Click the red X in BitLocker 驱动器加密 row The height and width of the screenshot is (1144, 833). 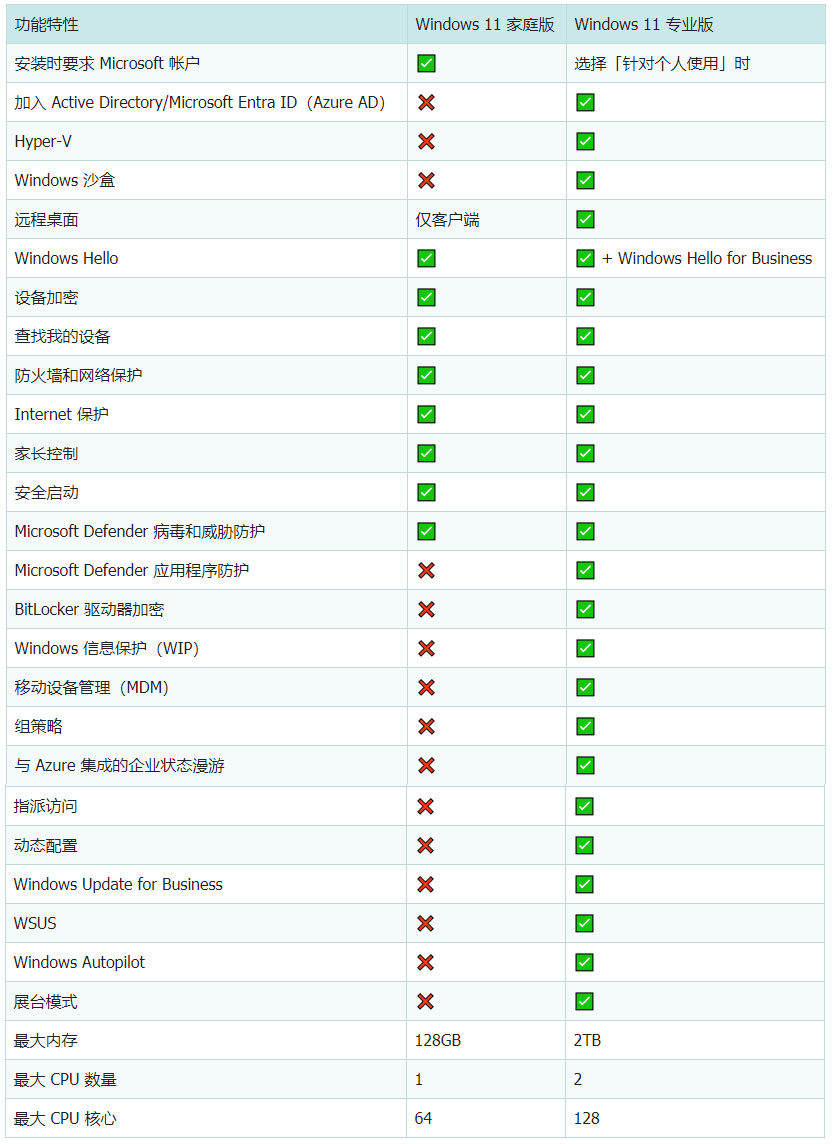pyautogui.click(x=427, y=609)
